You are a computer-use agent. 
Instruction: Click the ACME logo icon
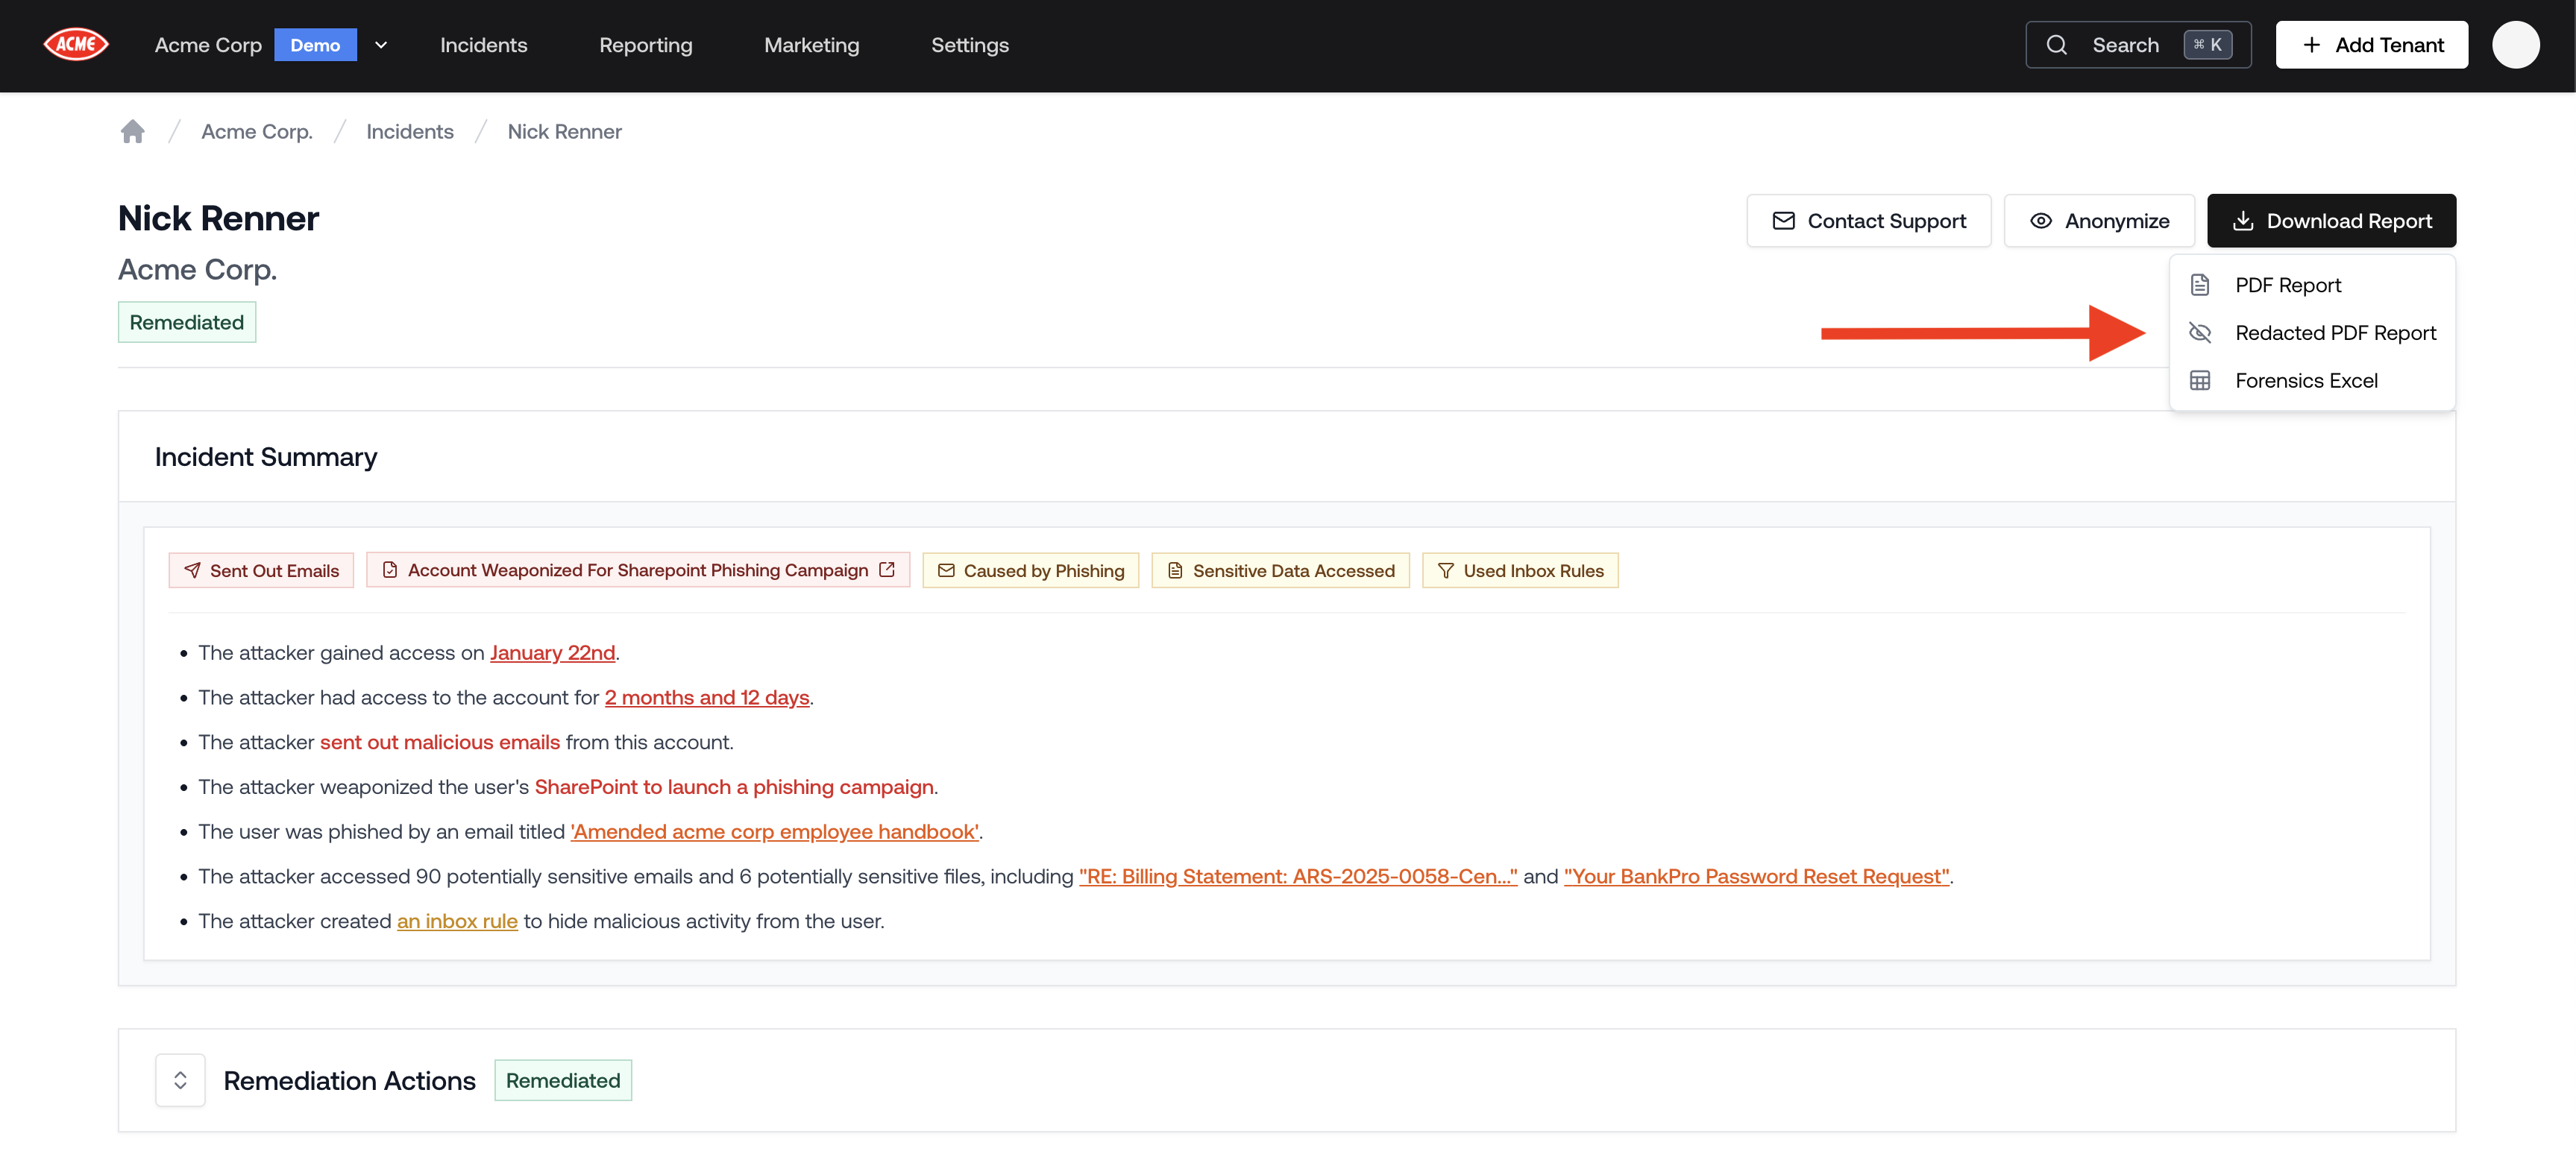pos(76,44)
